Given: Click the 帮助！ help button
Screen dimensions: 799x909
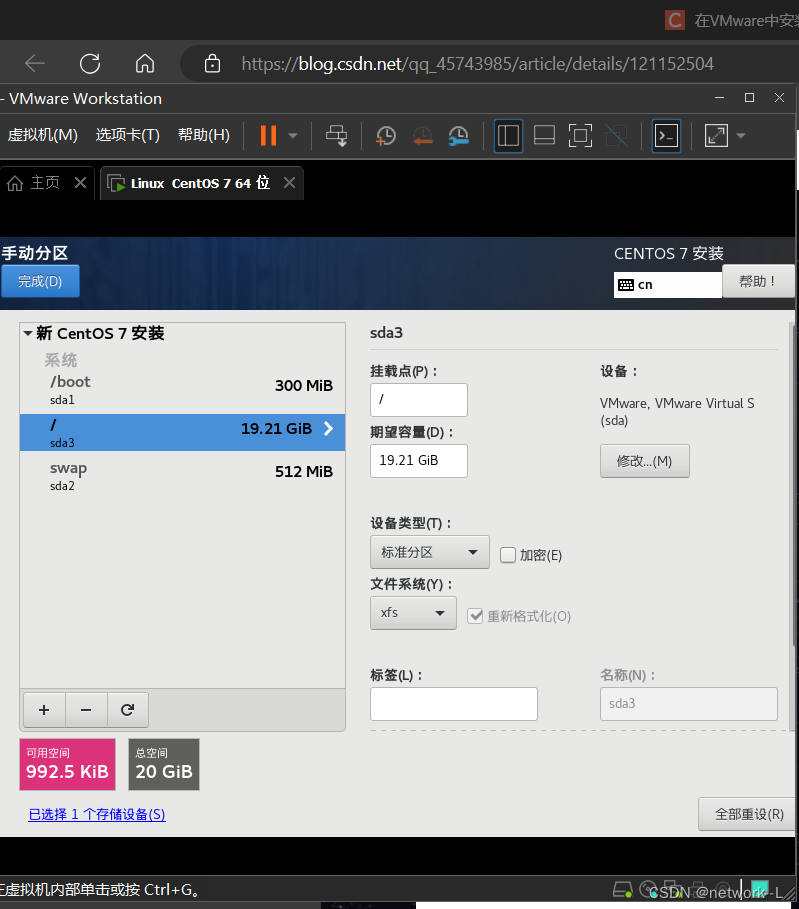Looking at the screenshot, I should pos(758,281).
